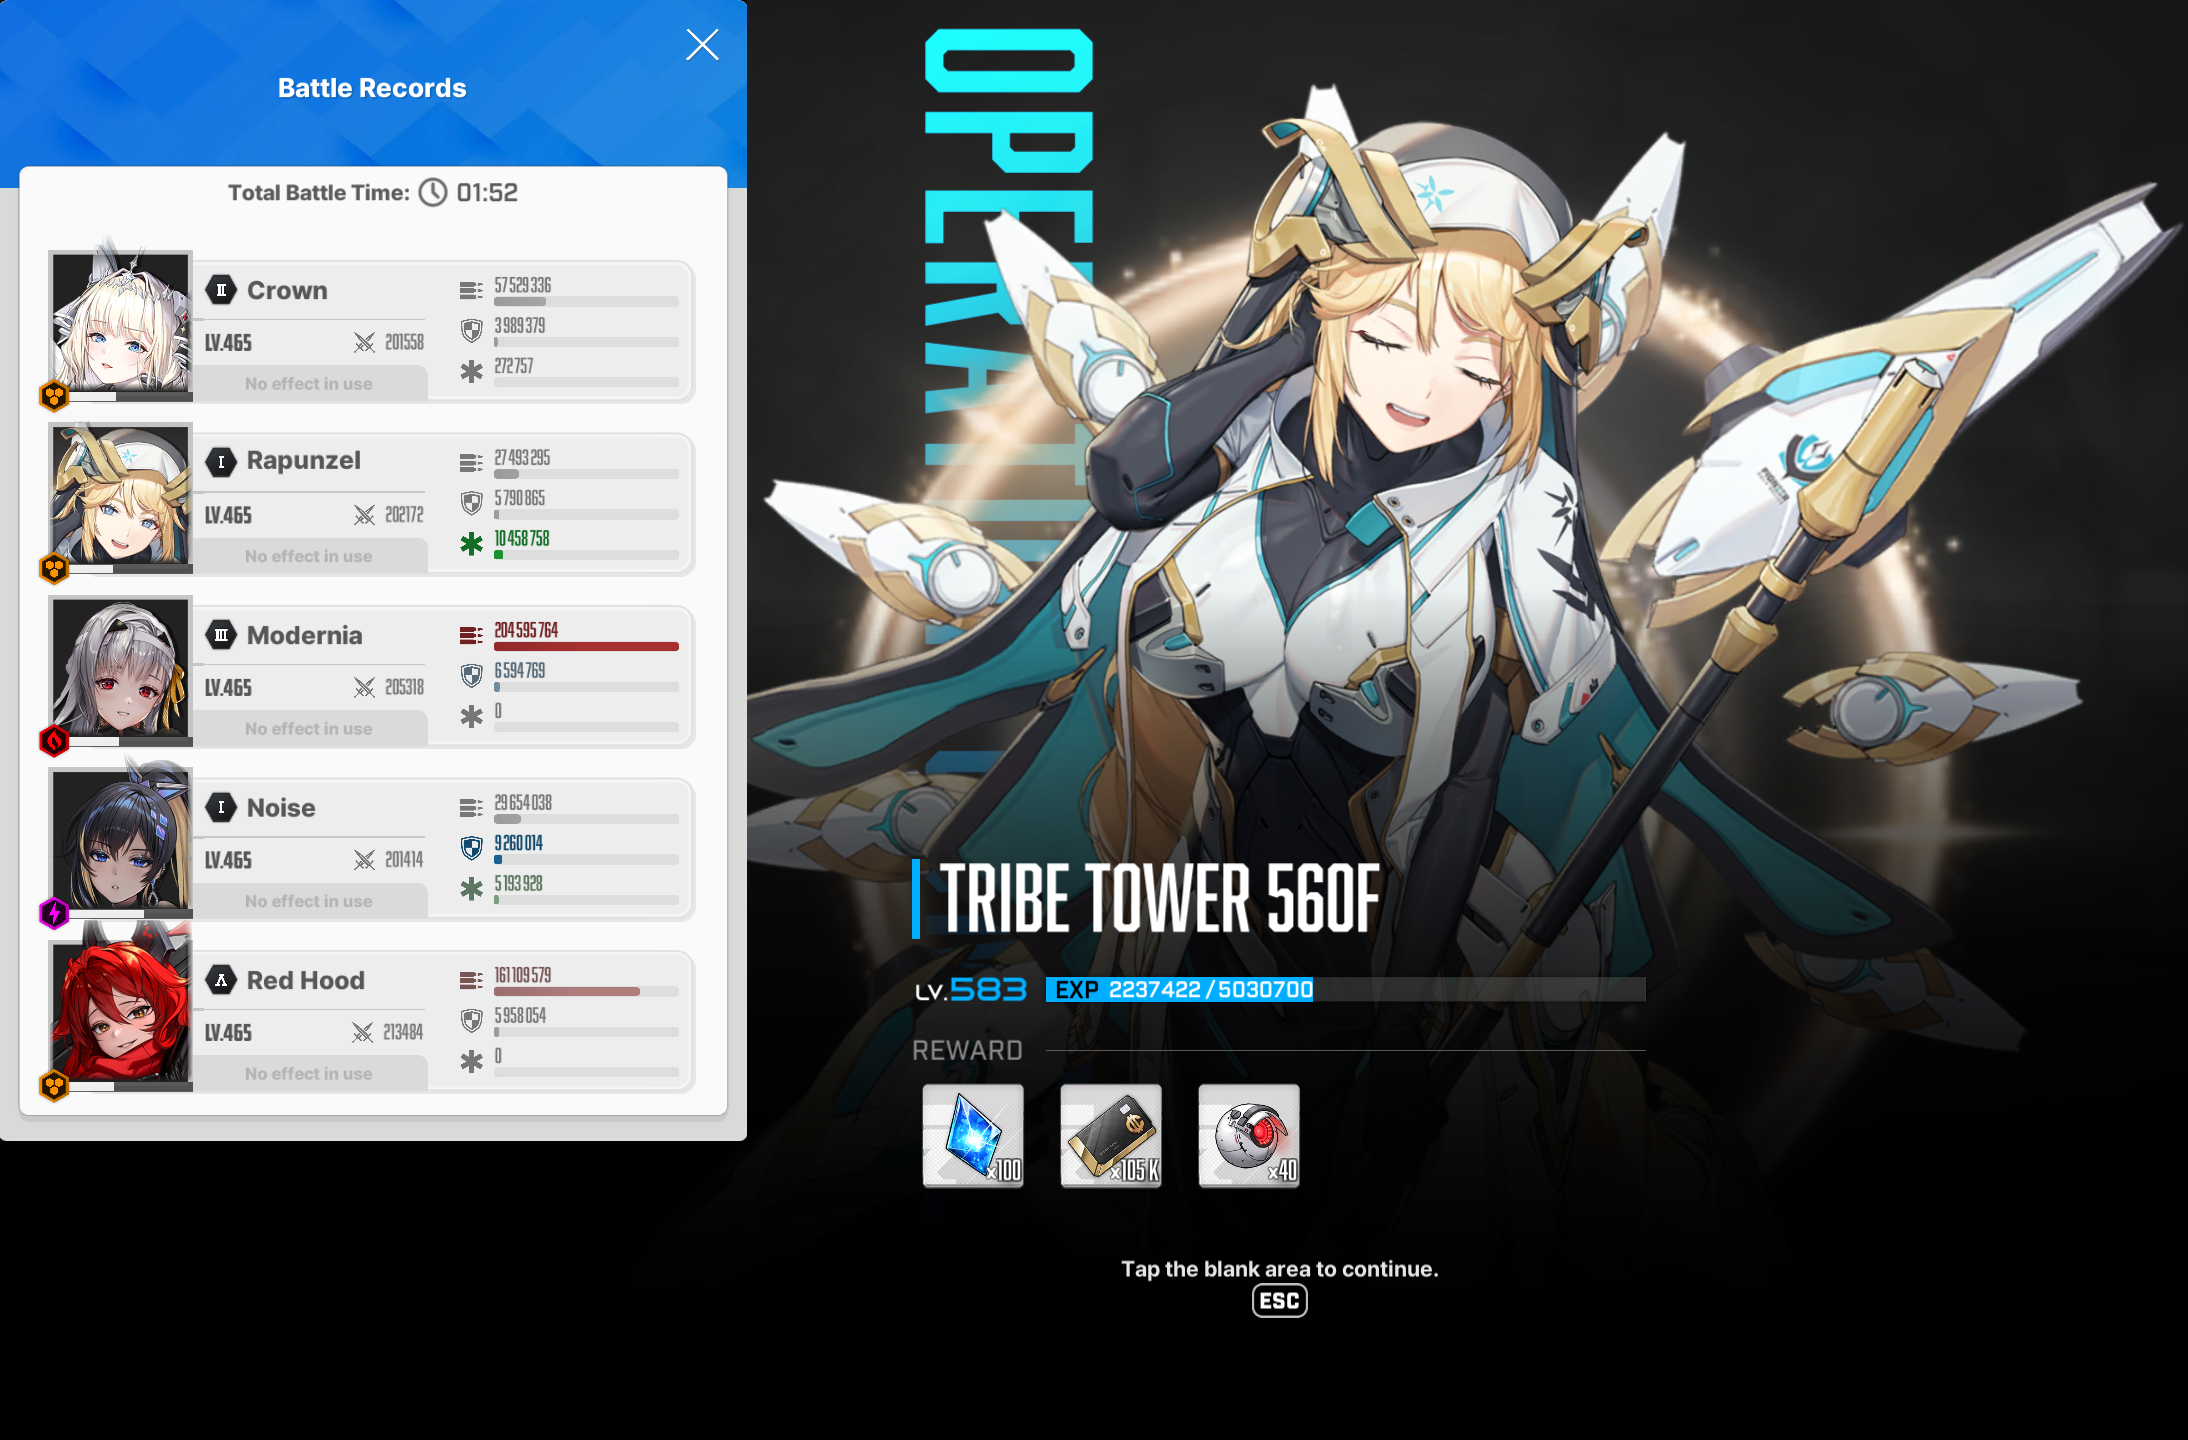Click Modernia's damage value 204595764

point(526,630)
